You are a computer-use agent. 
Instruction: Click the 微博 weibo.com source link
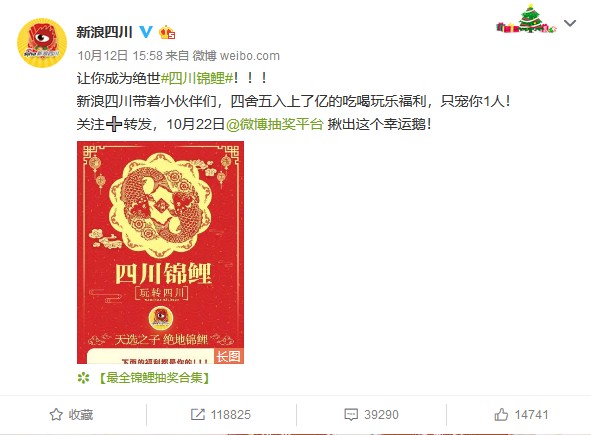click(236, 56)
